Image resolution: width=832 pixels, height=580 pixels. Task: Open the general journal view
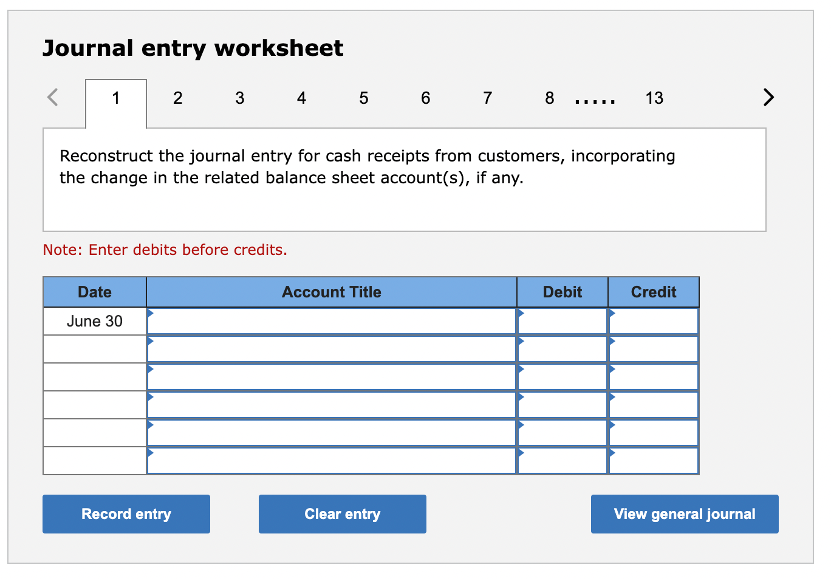(684, 513)
